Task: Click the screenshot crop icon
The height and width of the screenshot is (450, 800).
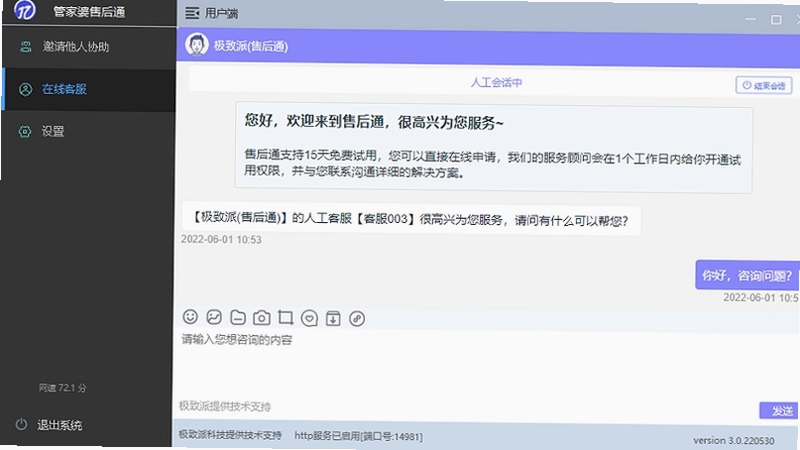Action: pyautogui.click(x=285, y=318)
